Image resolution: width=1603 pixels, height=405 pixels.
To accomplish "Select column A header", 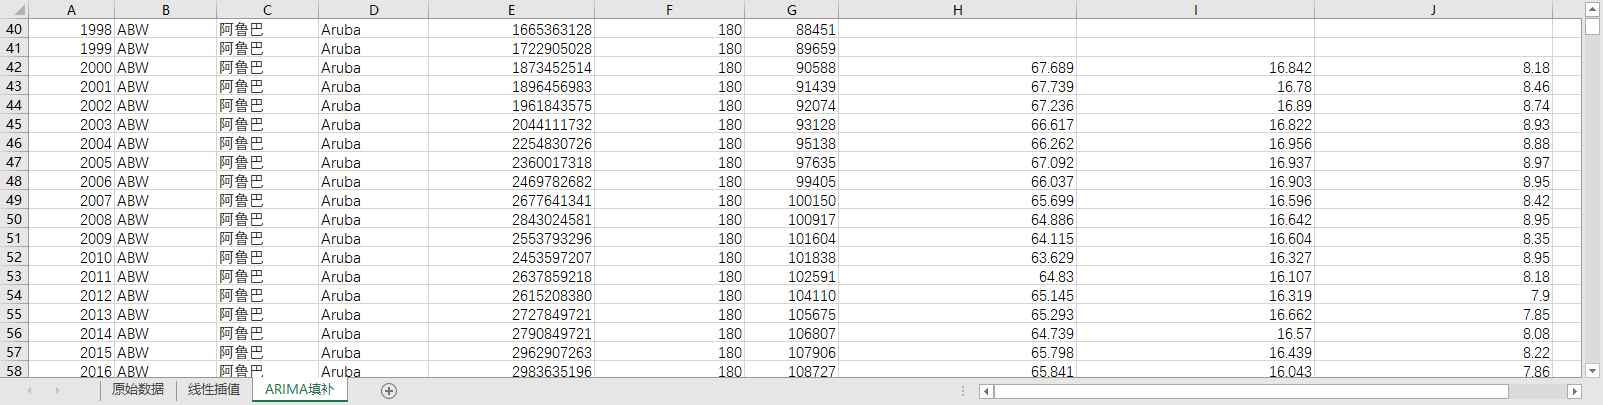I will click(71, 10).
